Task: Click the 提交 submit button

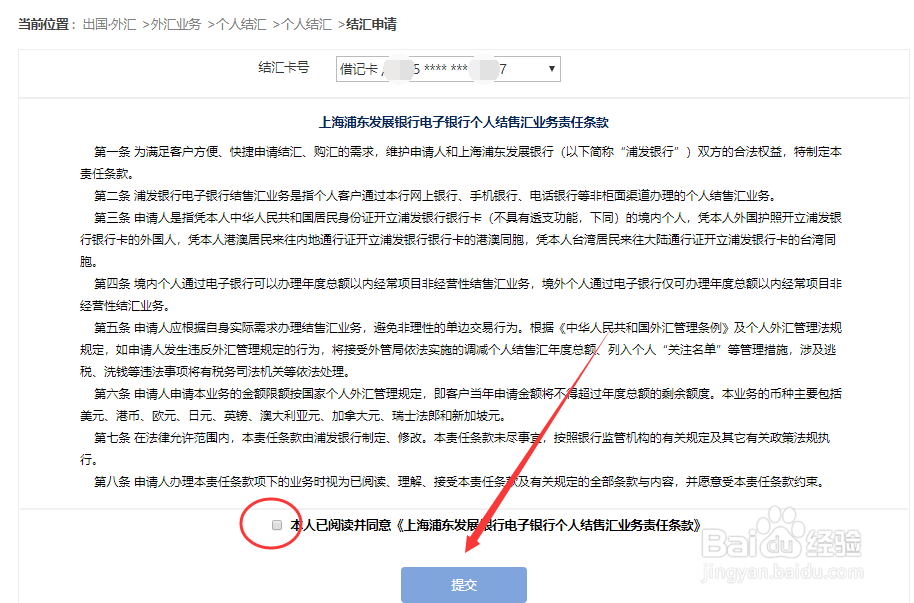Action: [463, 584]
